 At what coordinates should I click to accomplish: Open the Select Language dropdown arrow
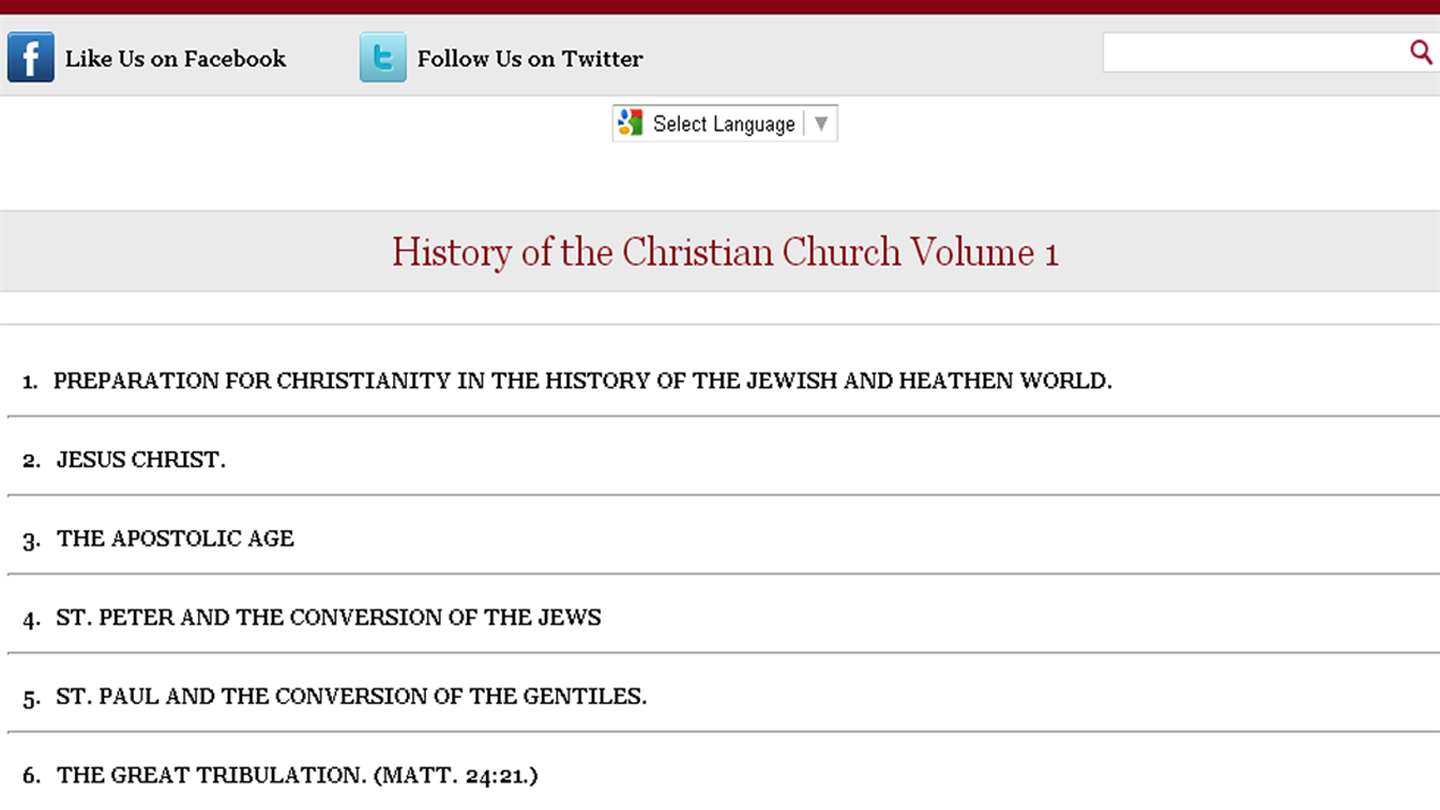(x=821, y=123)
